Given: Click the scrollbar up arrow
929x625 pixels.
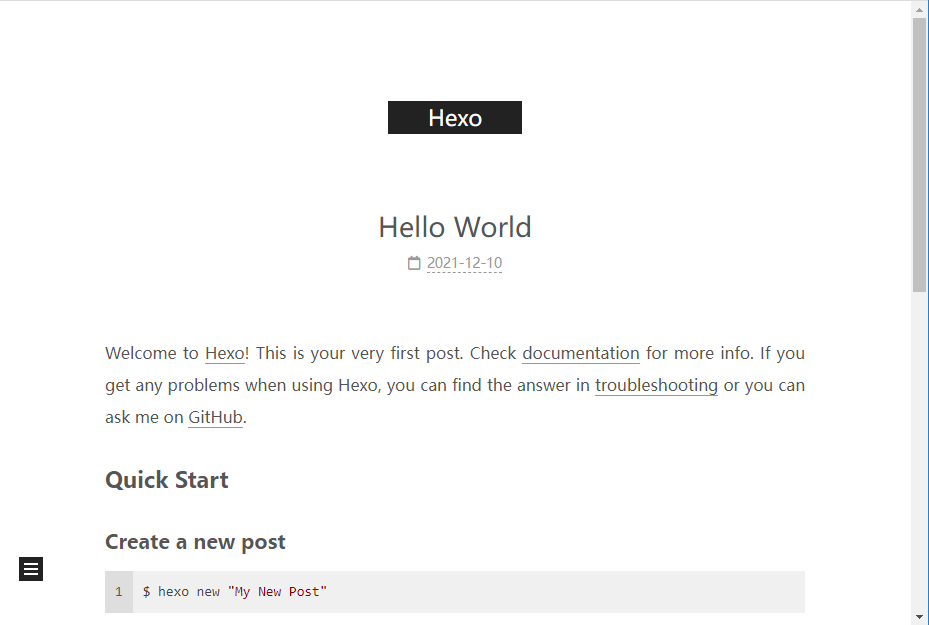Looking at the screenshot, I should pyautogui.click(x=920, y=9).
